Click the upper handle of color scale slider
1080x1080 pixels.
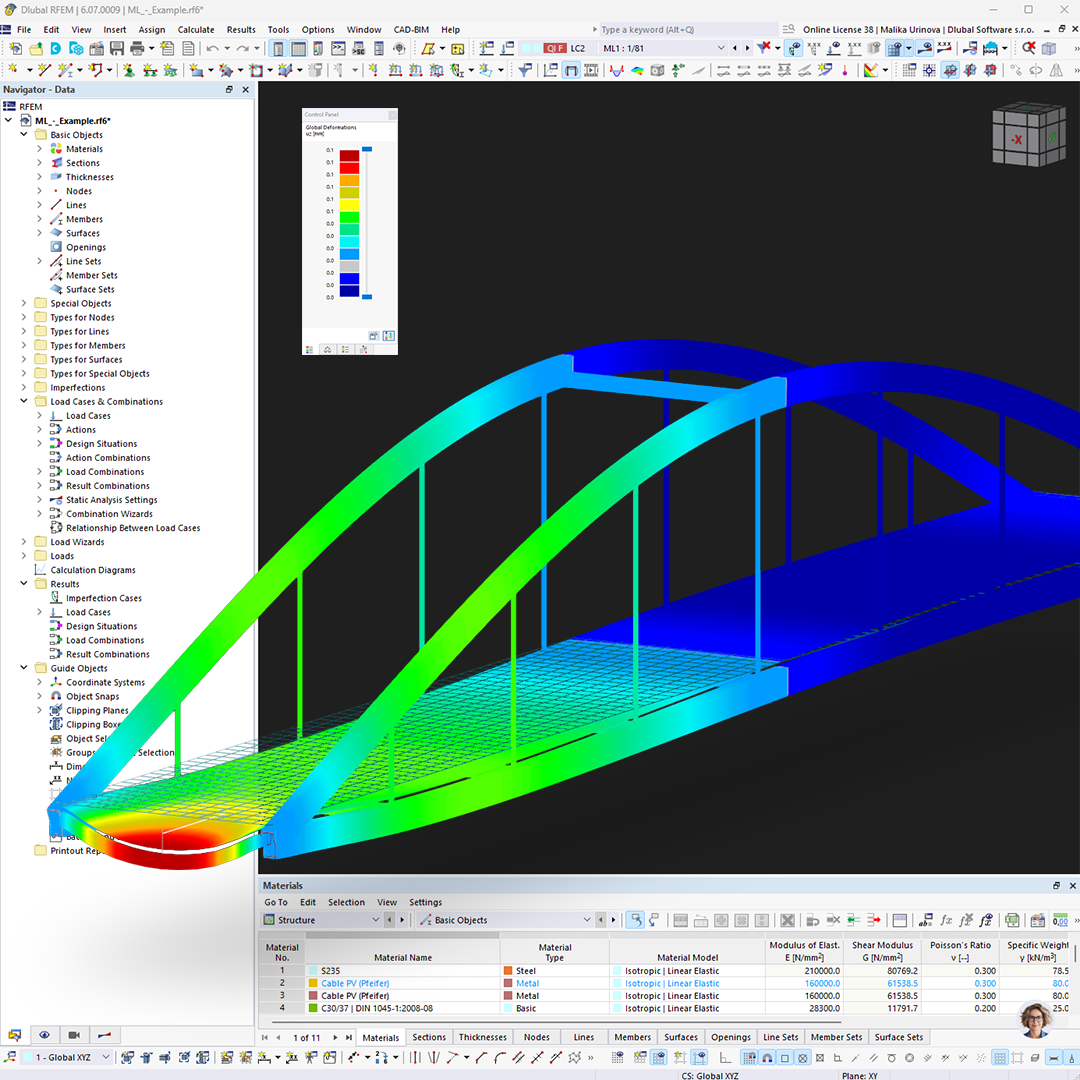pyautogui.click(x=367, y=149)
